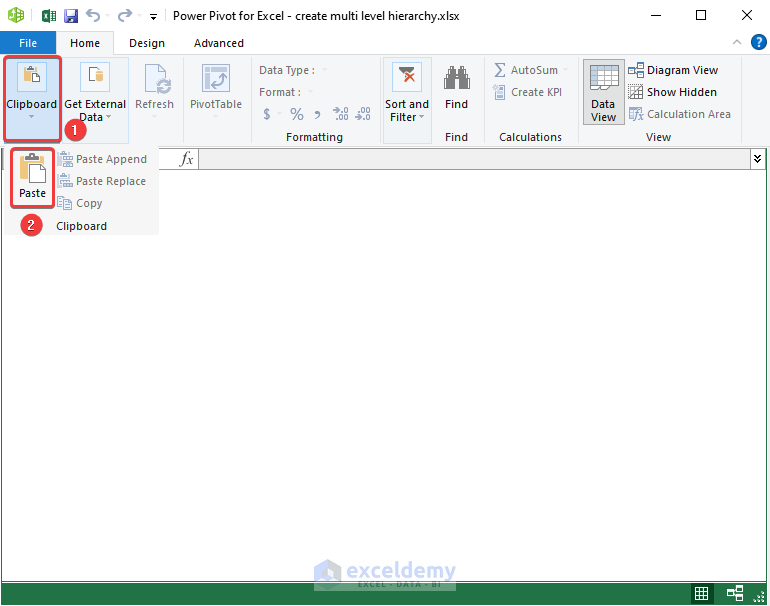The width and height of the screenshot is (770, 606).
Task: Toggle Show Hidden
Action: coord(672,92)
